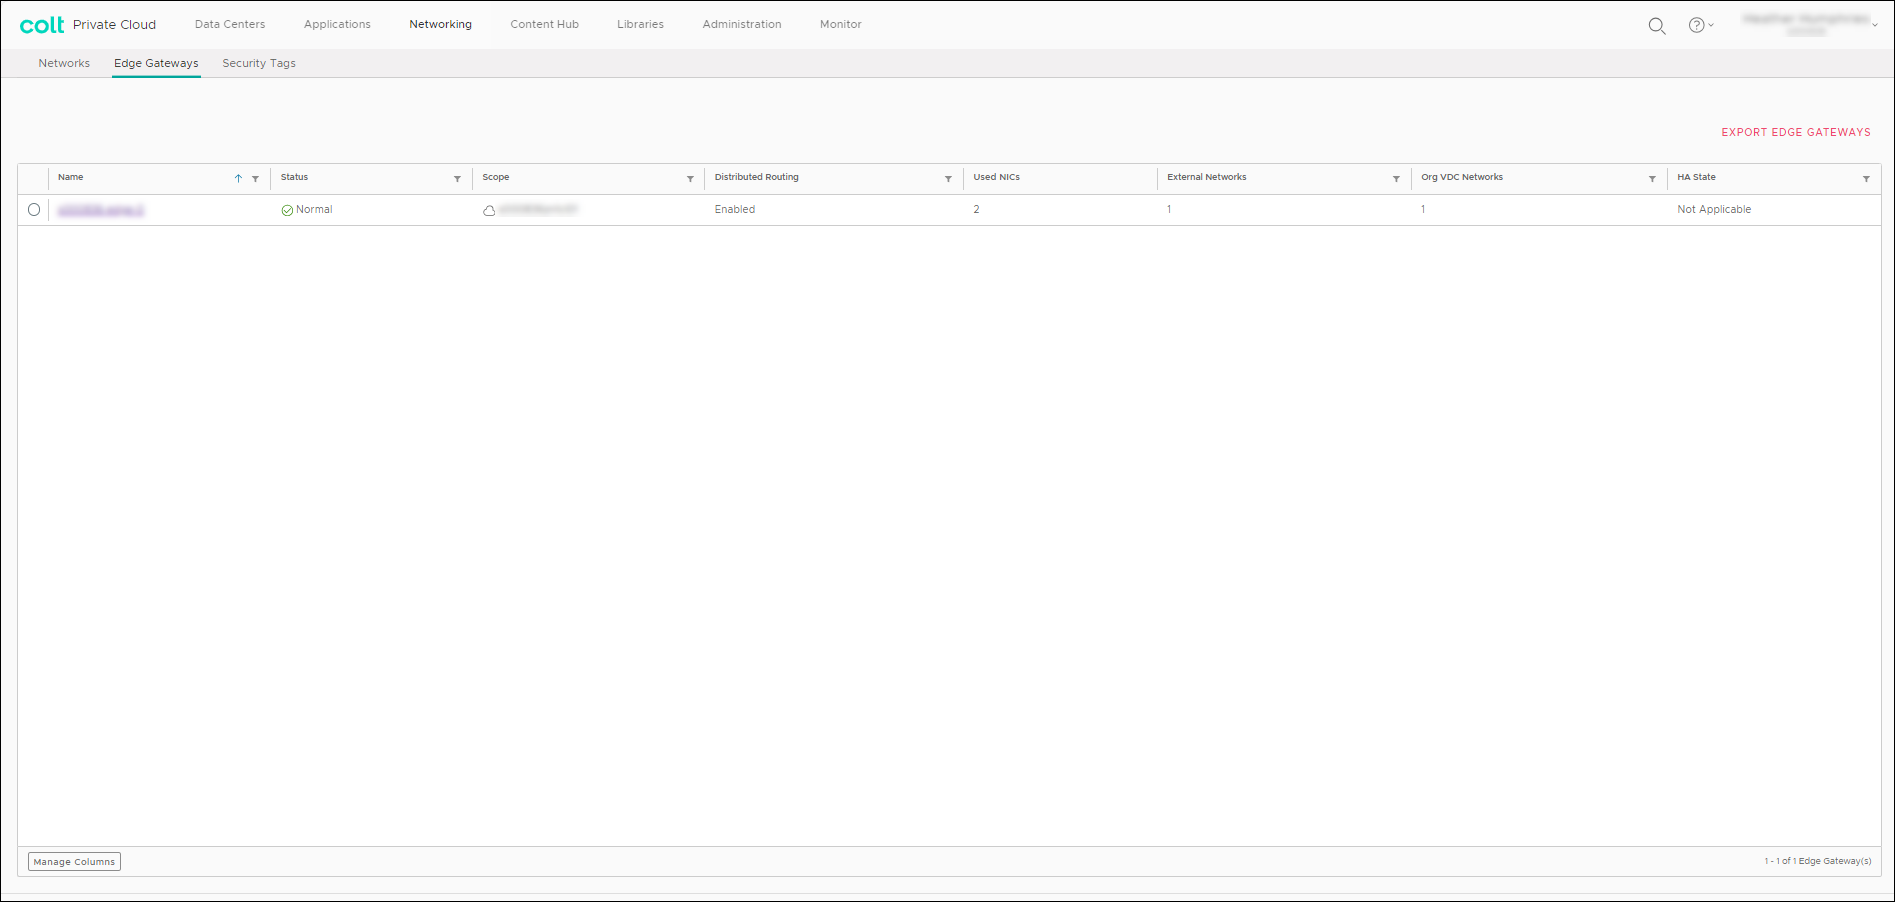Click the Scope cloud icon
The image size is (1895, 902).
click(x=489, y=210)
